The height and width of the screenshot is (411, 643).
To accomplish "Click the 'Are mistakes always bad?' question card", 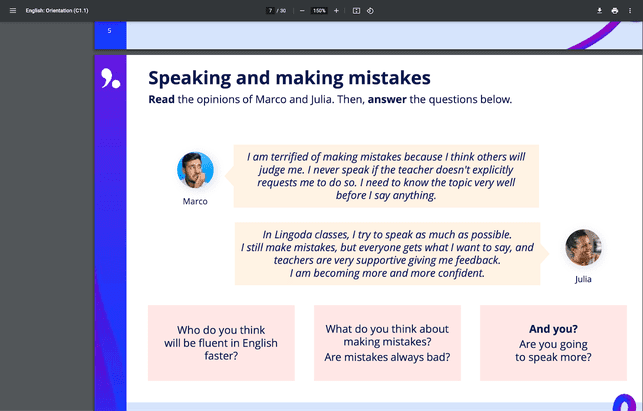I will pyautogui.click(x=387, y=342).
